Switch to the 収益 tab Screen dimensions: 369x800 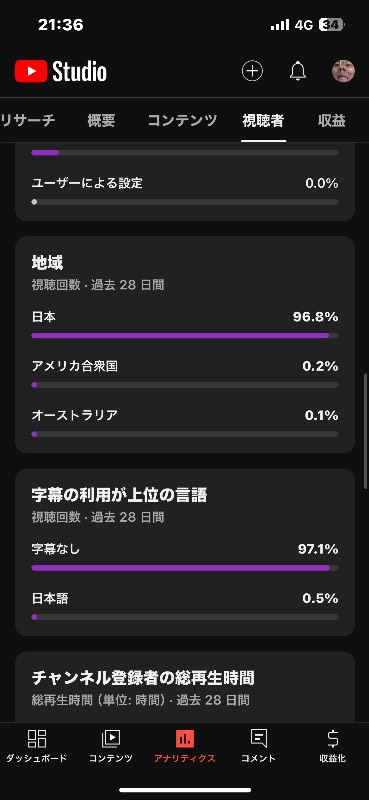point(331,120)
